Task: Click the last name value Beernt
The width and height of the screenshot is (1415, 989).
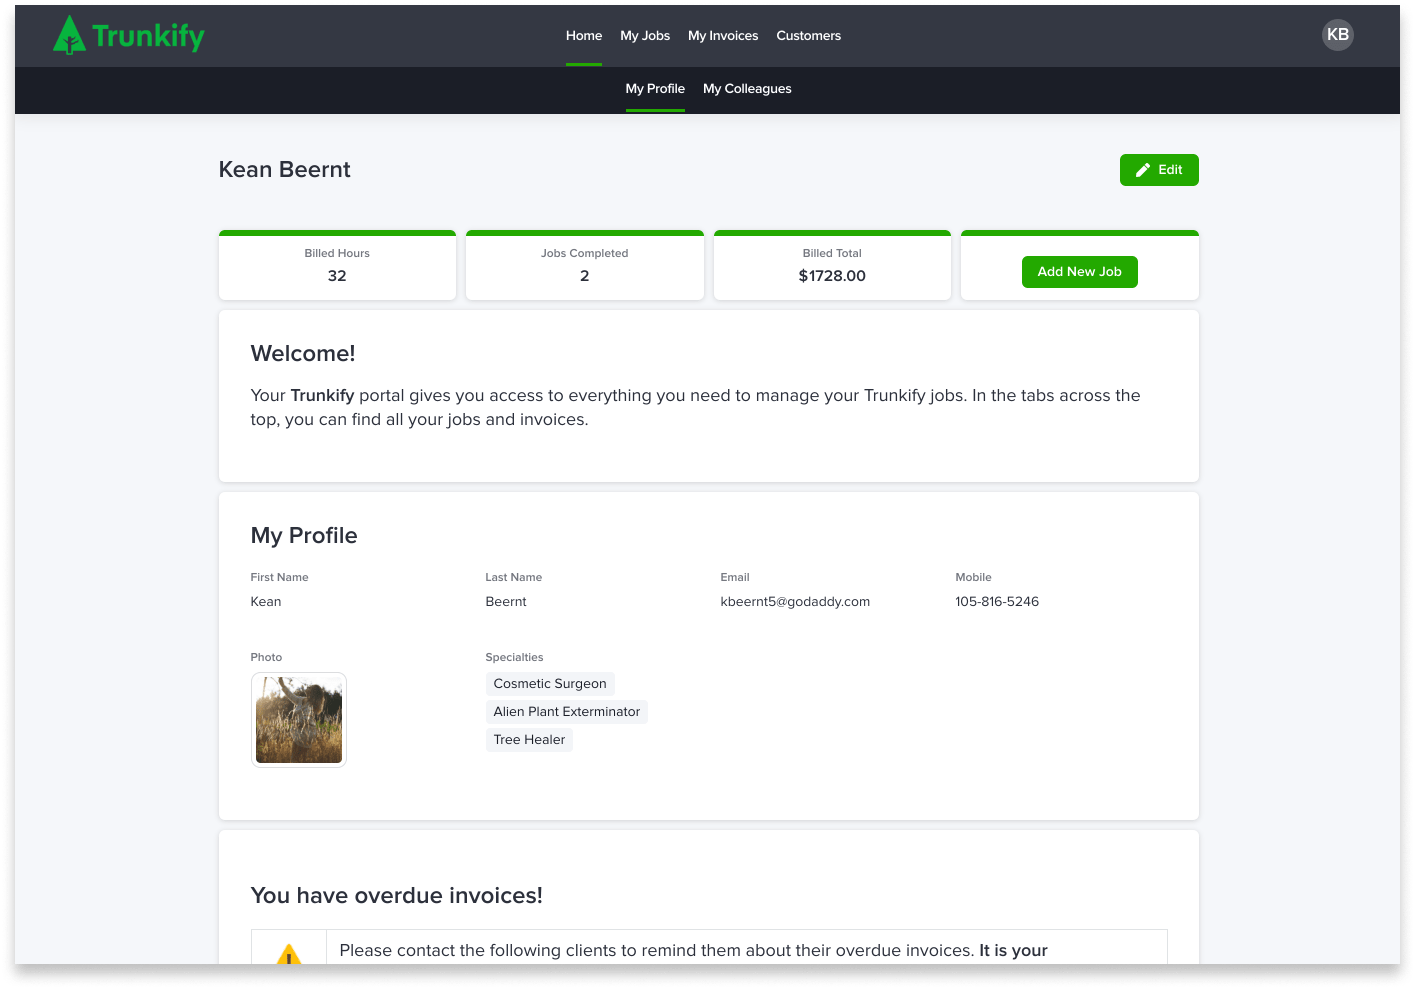Action: coord(506,602)
